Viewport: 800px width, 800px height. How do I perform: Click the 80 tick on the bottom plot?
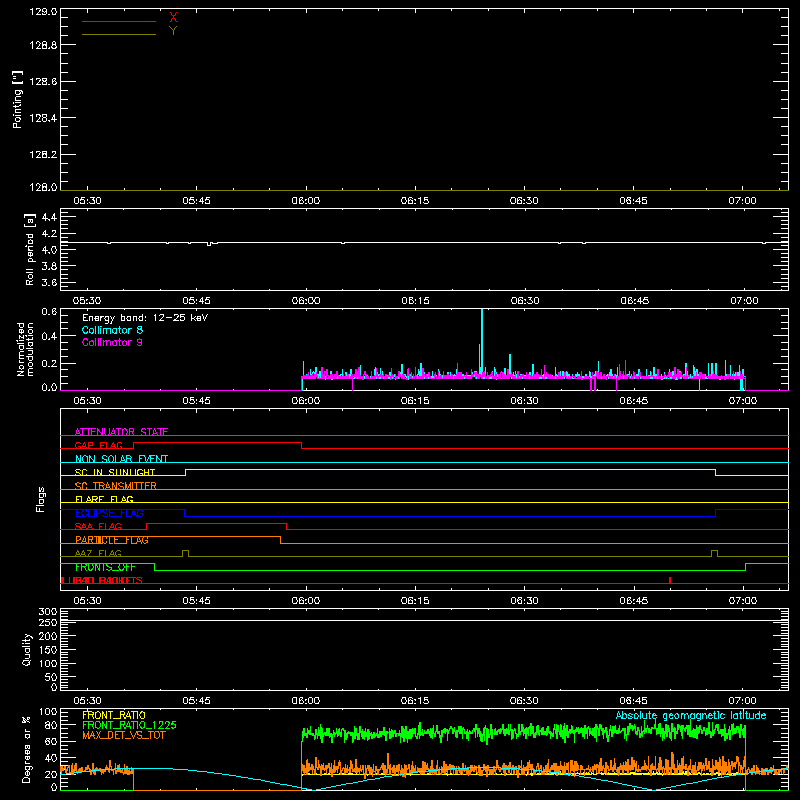pyautogui.click(x=52, y=725)
